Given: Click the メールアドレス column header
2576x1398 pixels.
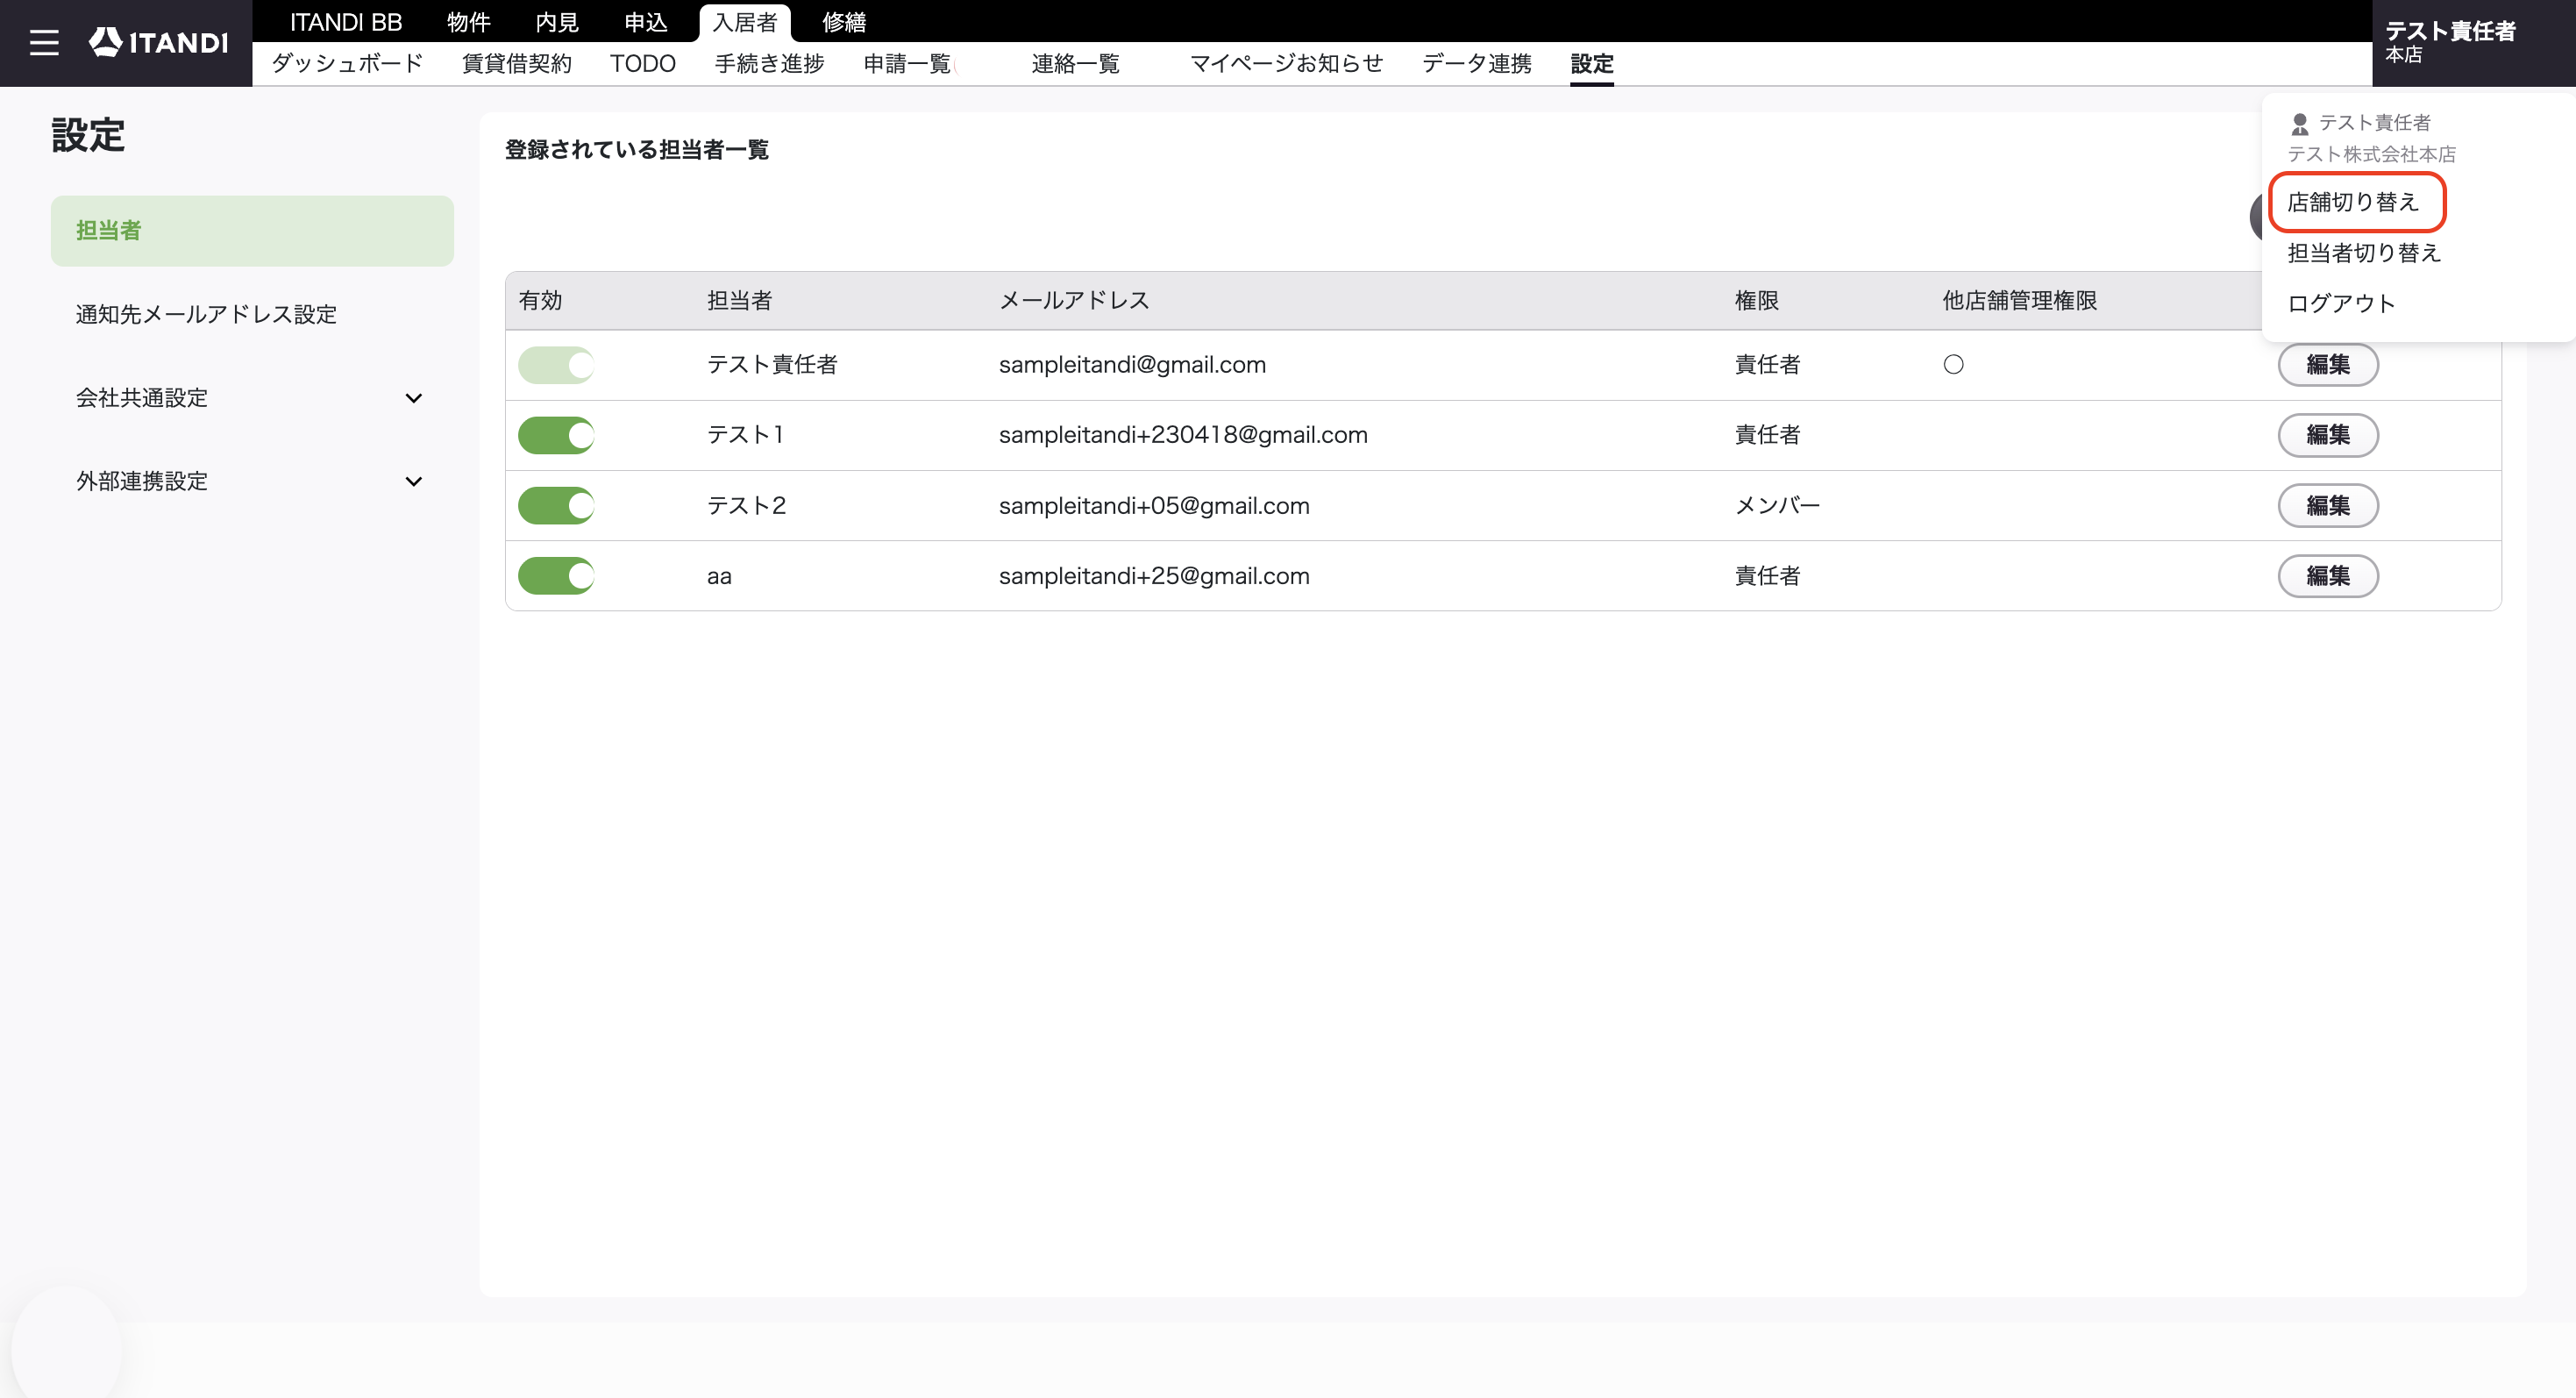Looking at the screenshot, I should (1074, 301).
